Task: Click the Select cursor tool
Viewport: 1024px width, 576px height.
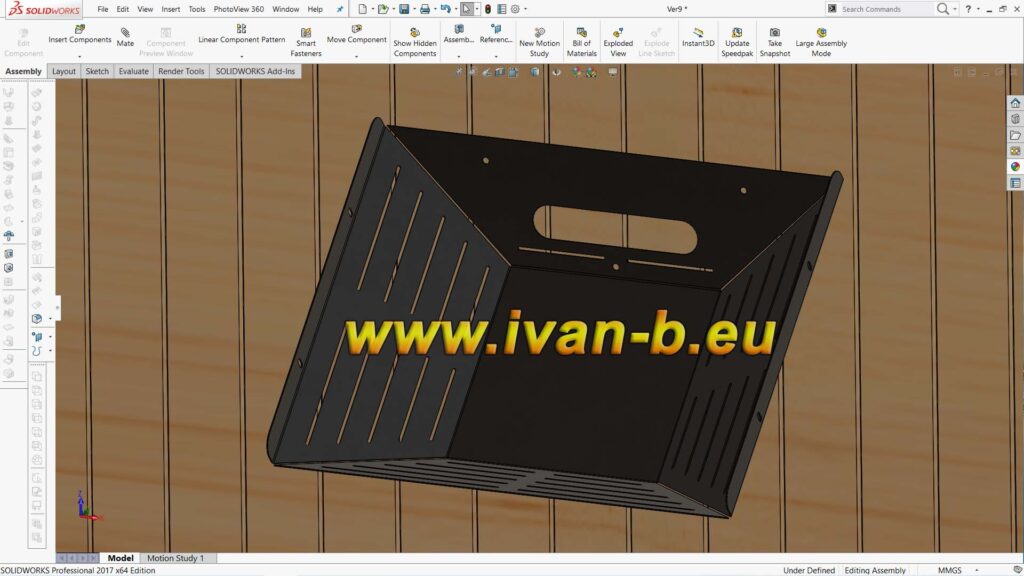Action: click(466, 9)
